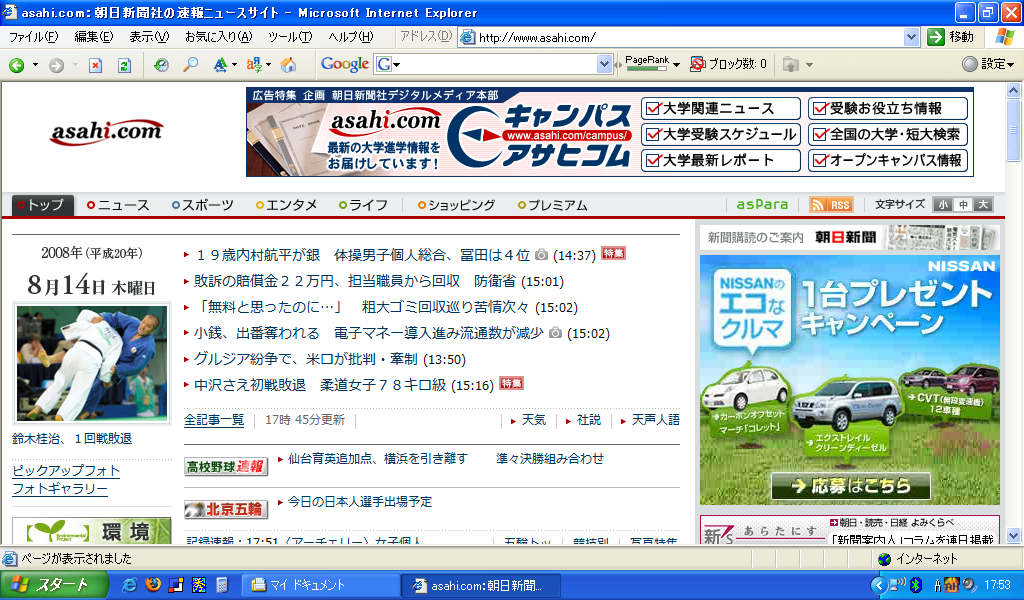Refresh the page with the green arrows icon
1024x600 pixels.
(124, 65)
